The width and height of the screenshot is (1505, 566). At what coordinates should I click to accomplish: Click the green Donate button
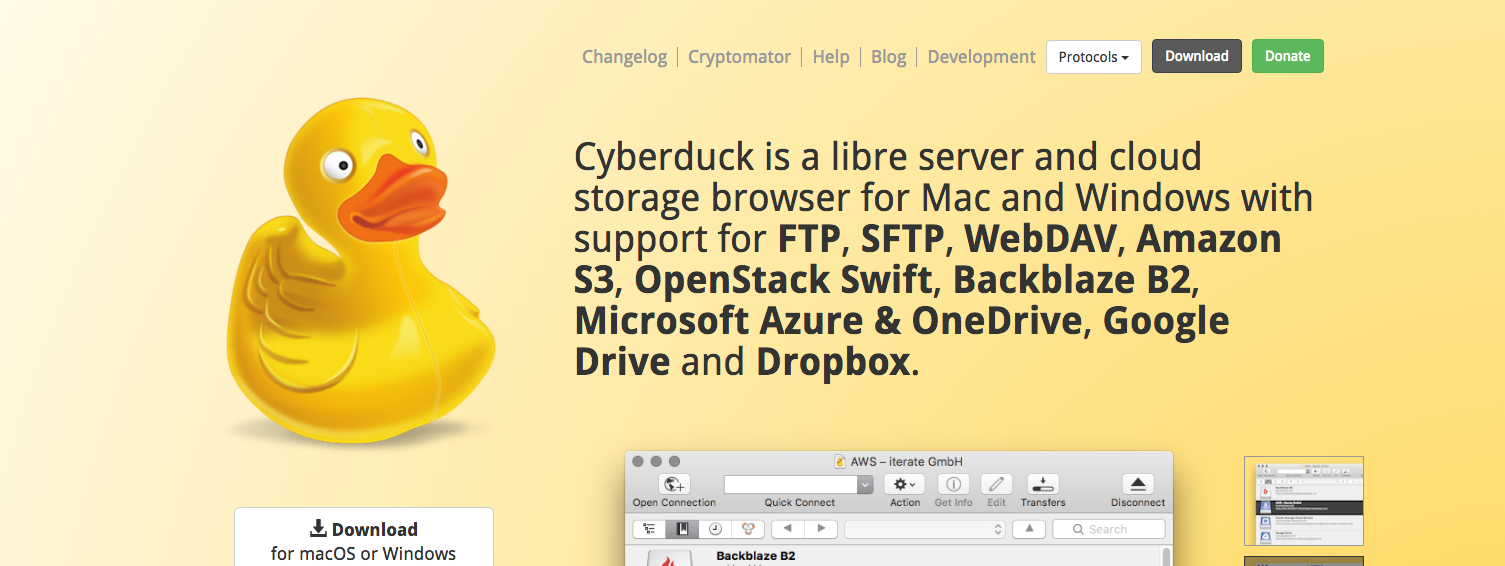1287,56
